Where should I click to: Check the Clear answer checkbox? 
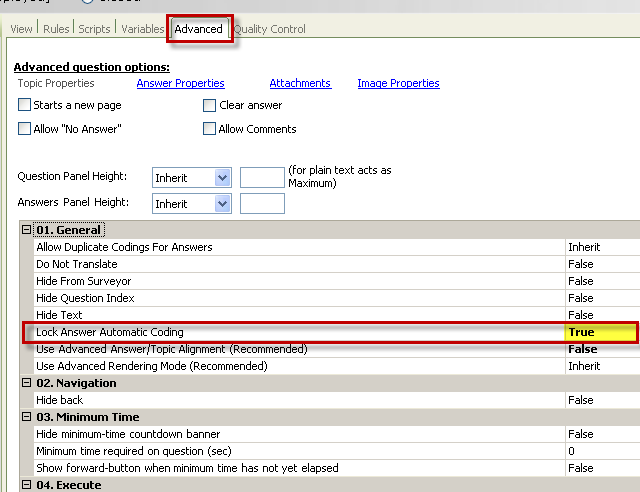(209, 105)
